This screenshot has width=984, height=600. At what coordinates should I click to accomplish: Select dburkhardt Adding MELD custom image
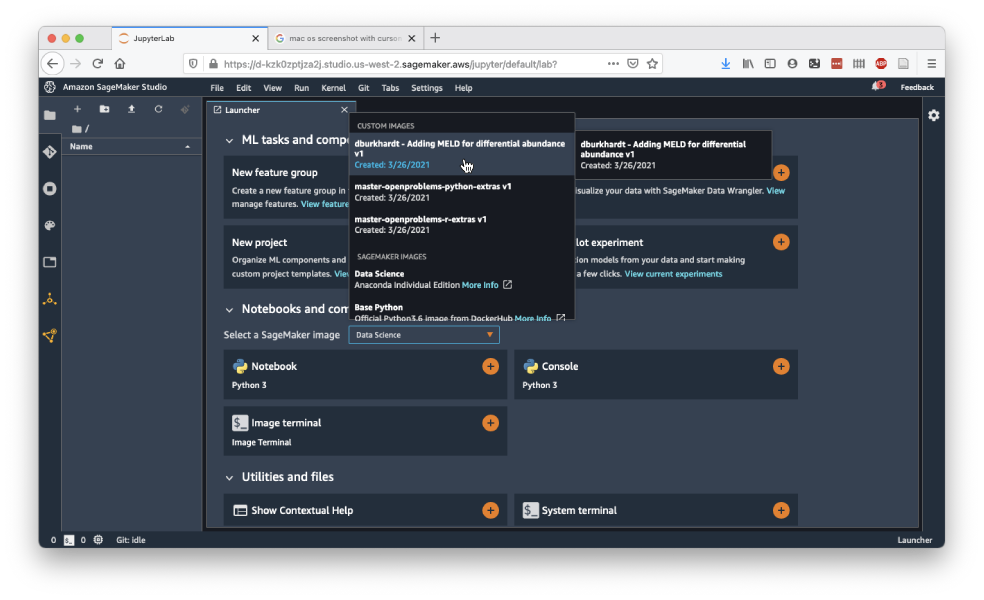coord(462,154)
